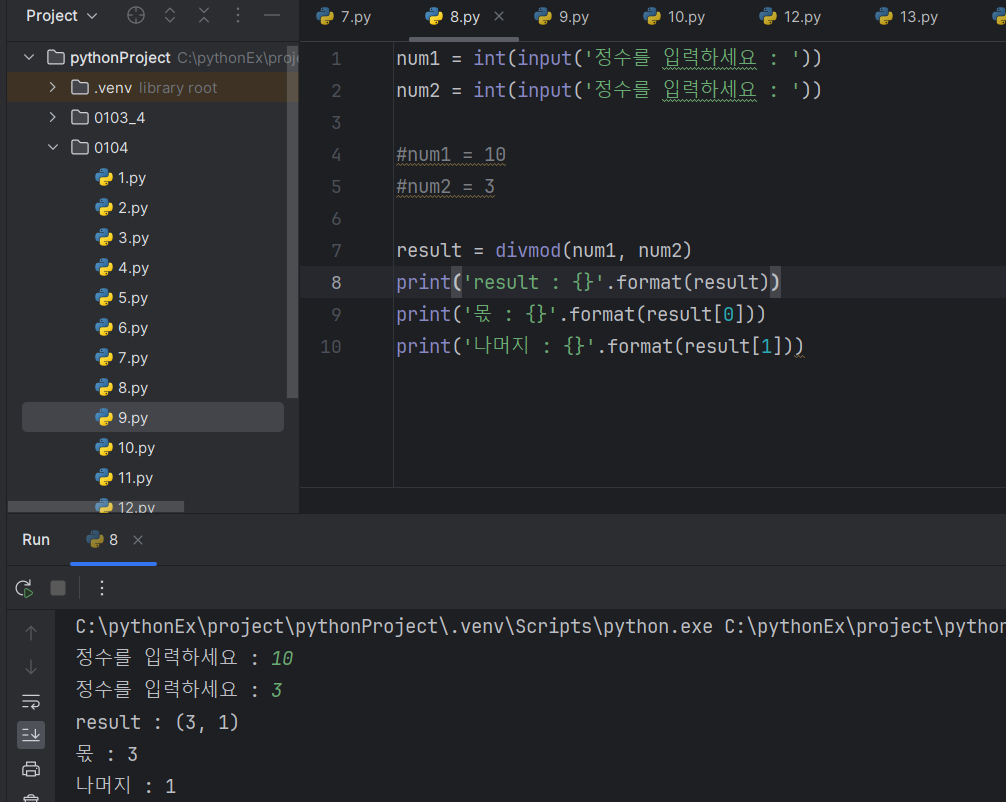
Task: Select 3.py in the project tree
Action: [123, 238]
